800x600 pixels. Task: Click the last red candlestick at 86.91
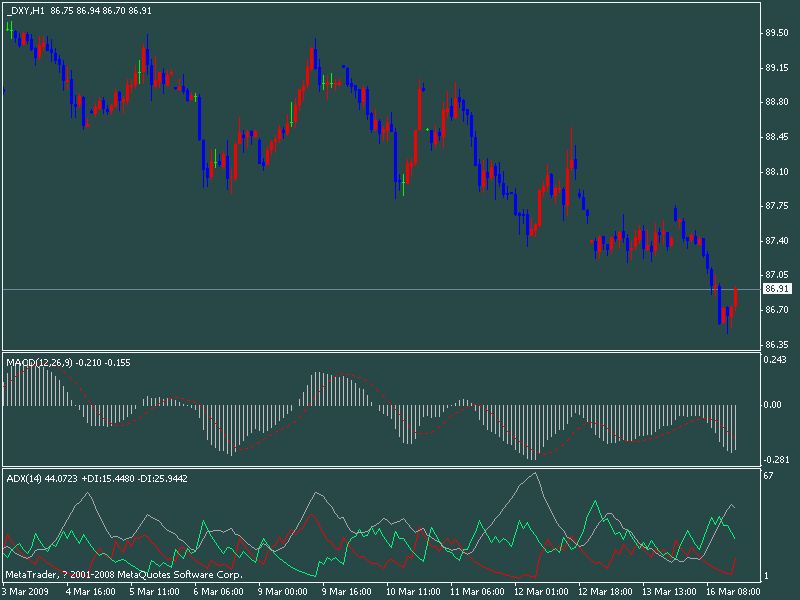(x=736, y=297)
